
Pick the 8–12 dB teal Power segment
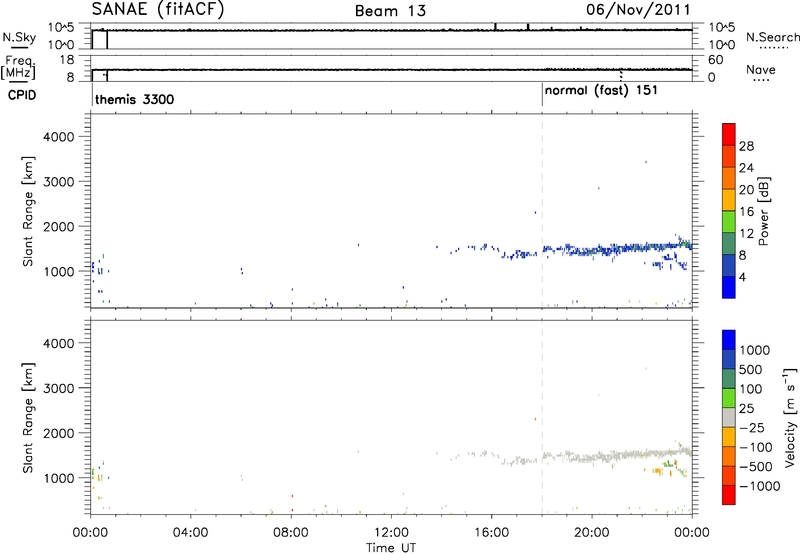pyautogui.click(x=729, y=243)
